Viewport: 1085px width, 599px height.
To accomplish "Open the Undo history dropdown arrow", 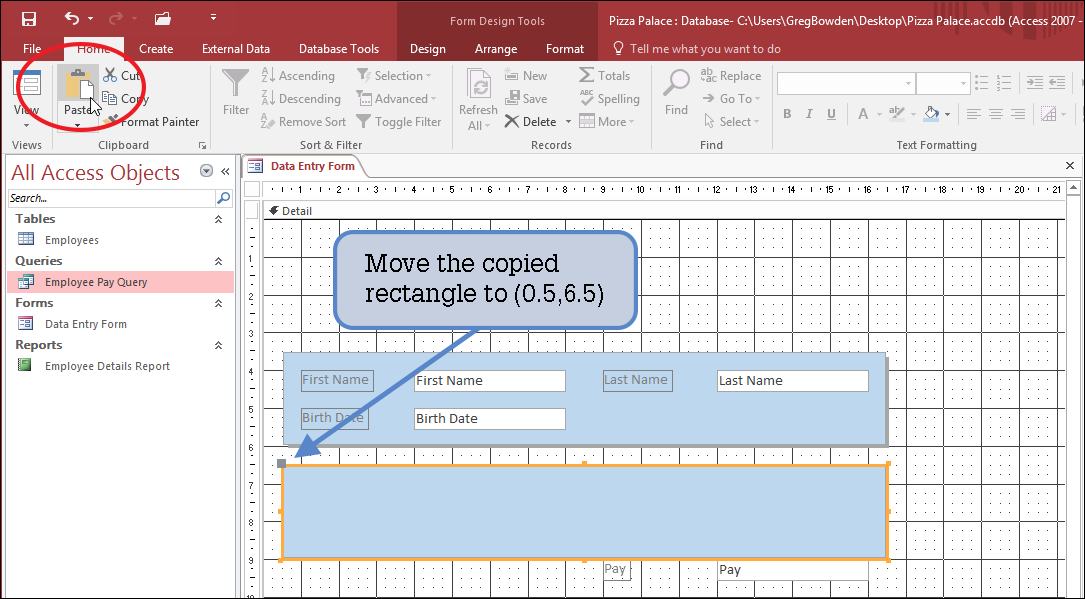I will (x=90, y=19).
